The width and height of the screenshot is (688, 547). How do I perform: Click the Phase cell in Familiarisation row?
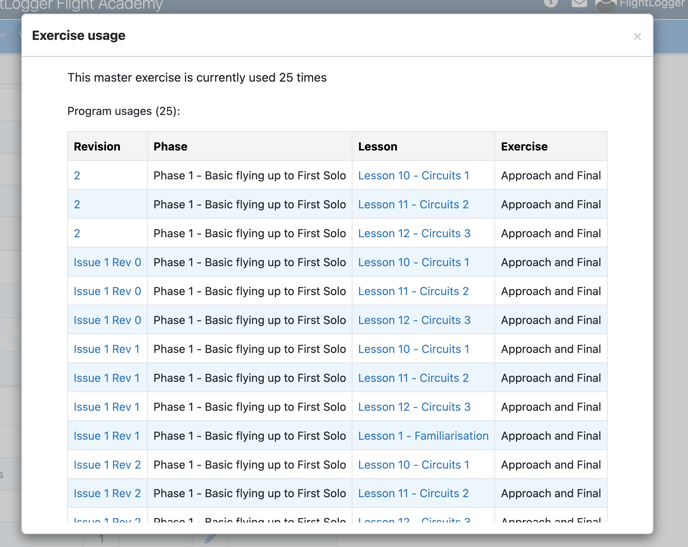[250, 436]
